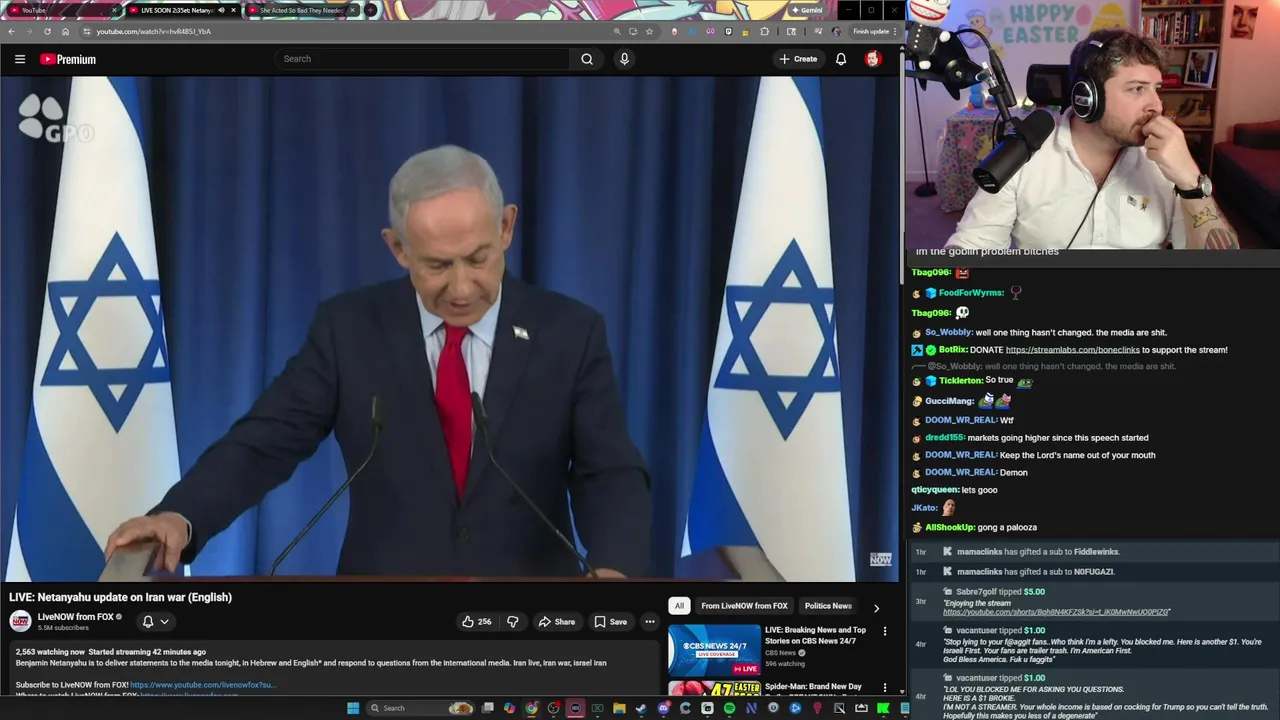
Task: Open options for Spider-Man video
Action: 884,688
